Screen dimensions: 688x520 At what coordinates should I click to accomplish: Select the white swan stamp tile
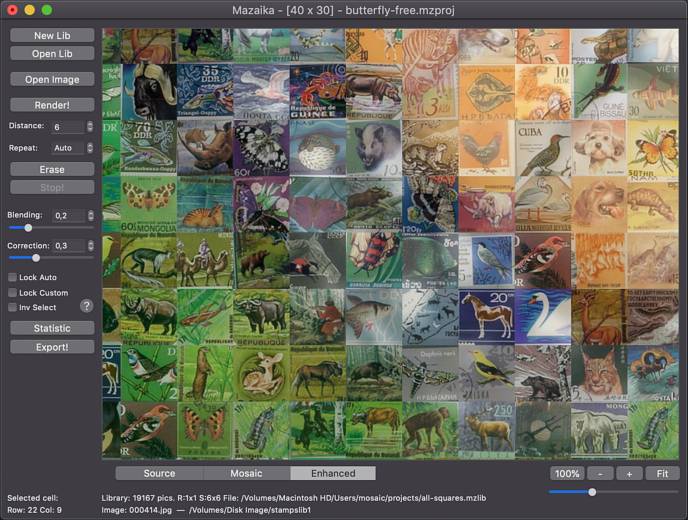543,316
